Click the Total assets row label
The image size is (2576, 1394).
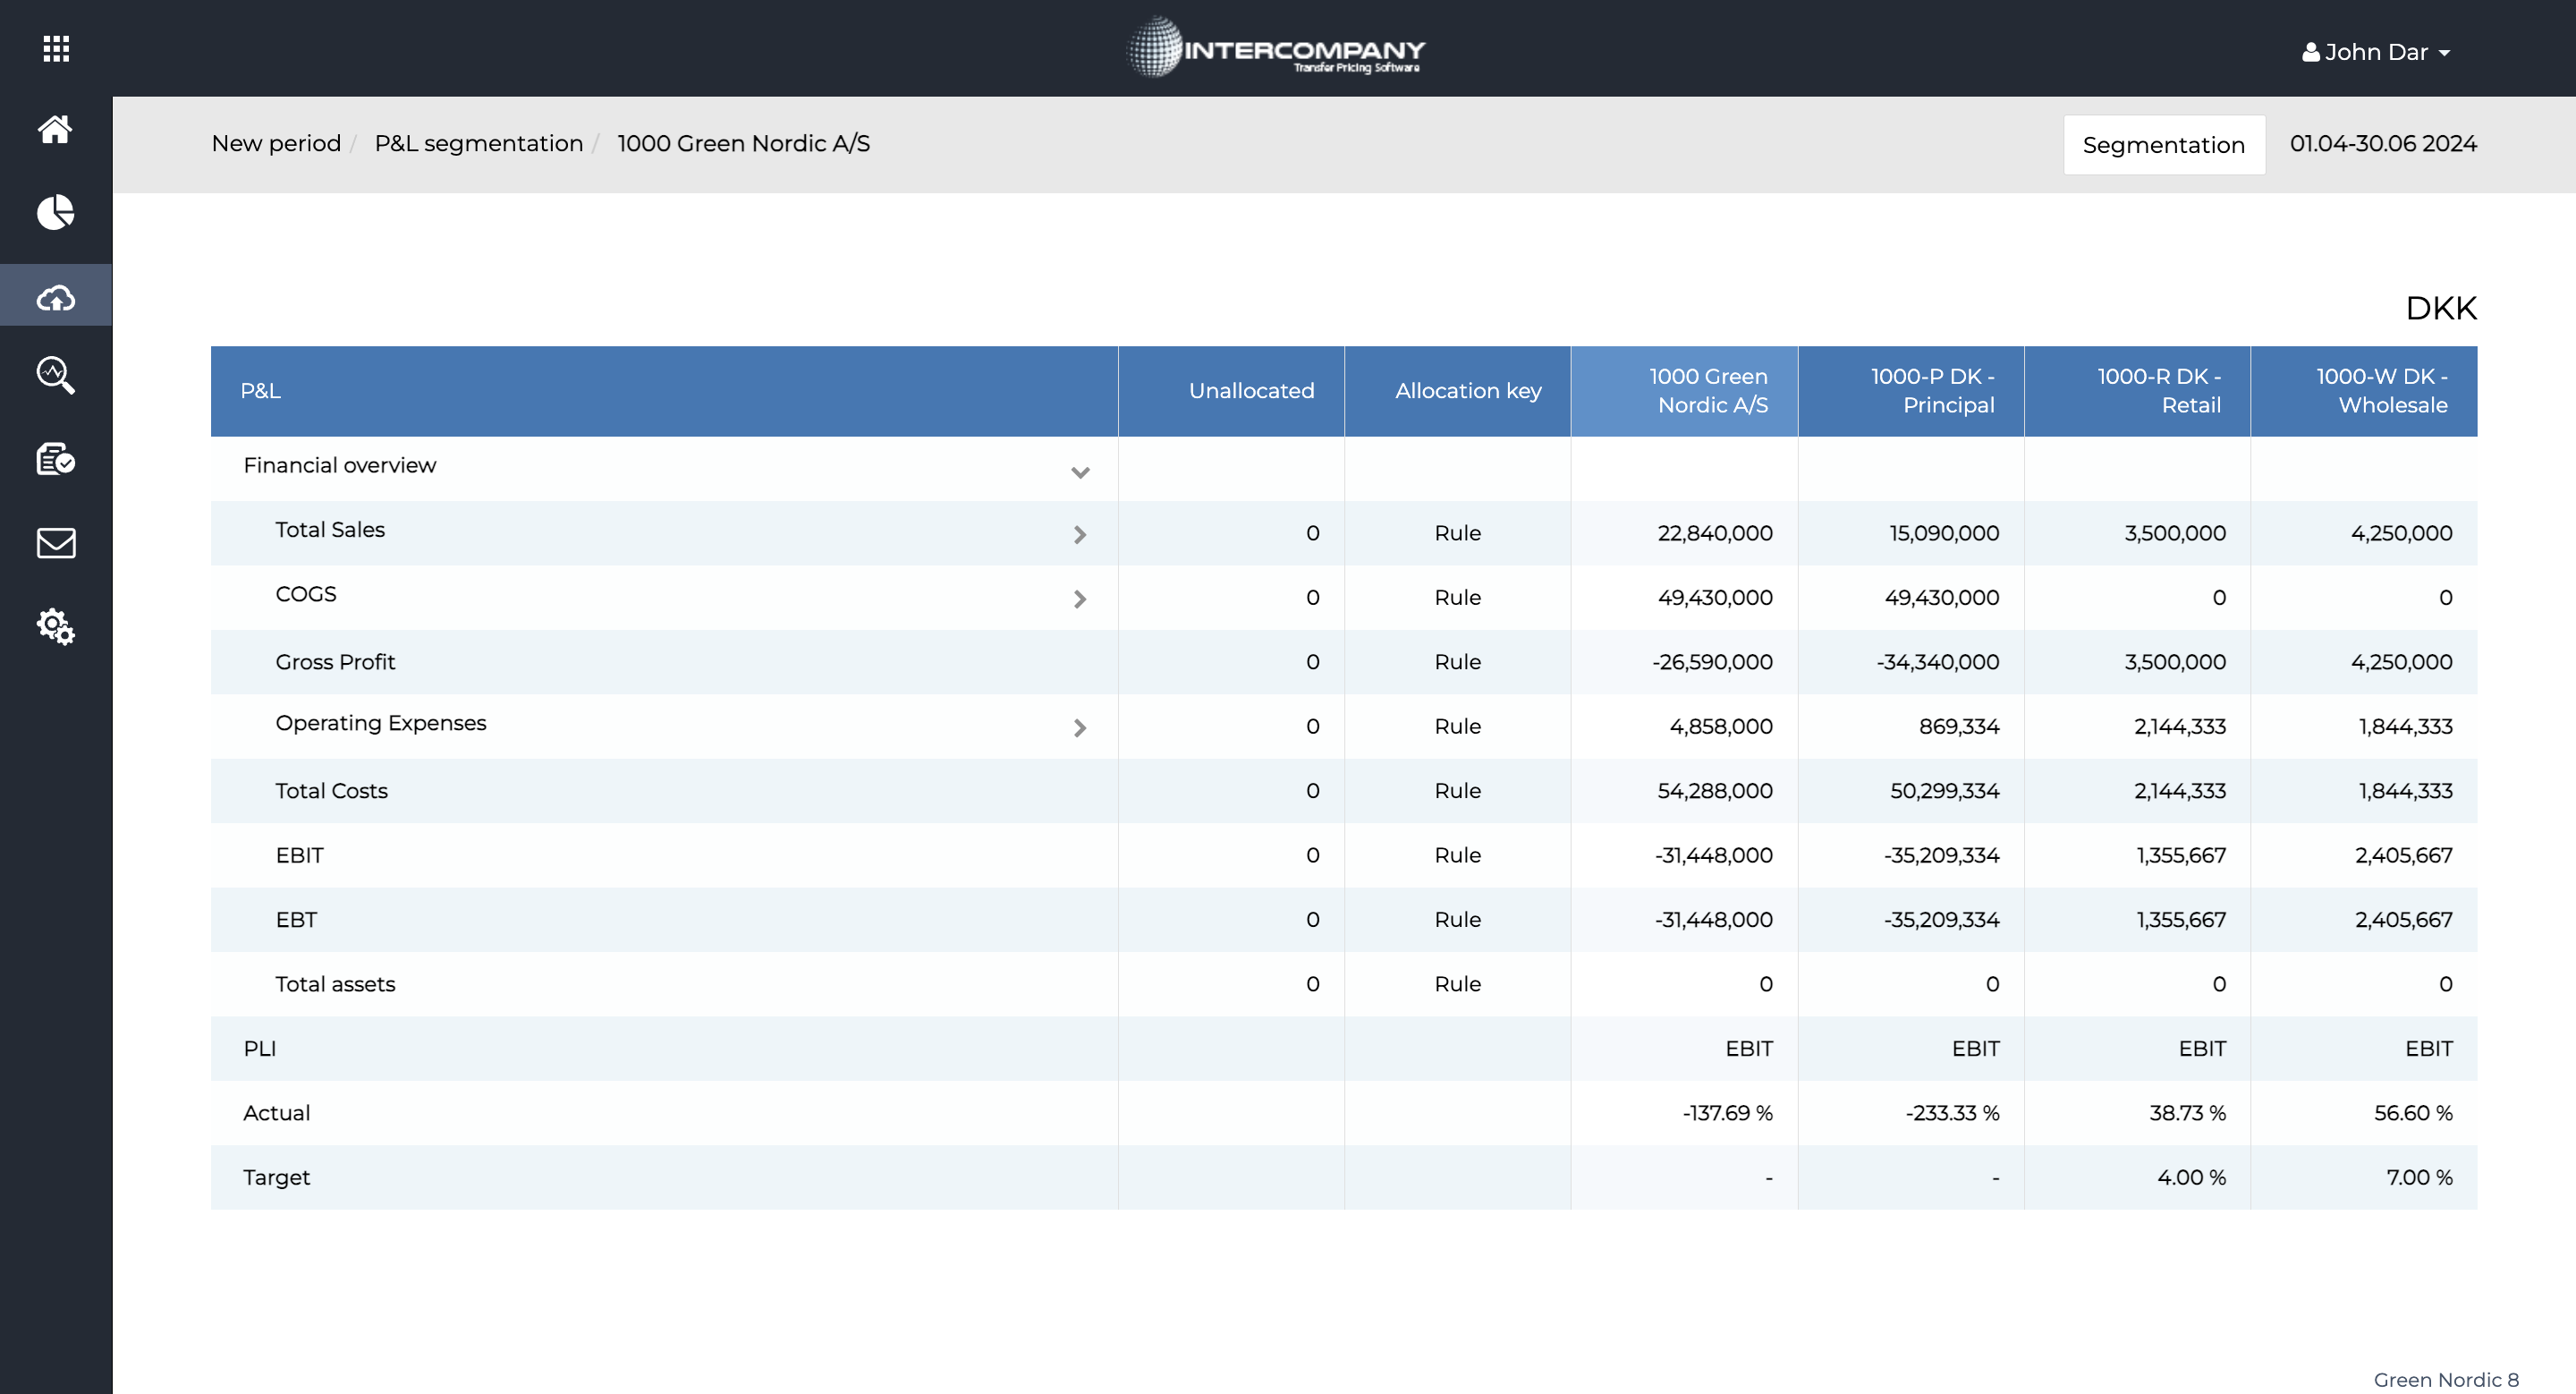335,984
